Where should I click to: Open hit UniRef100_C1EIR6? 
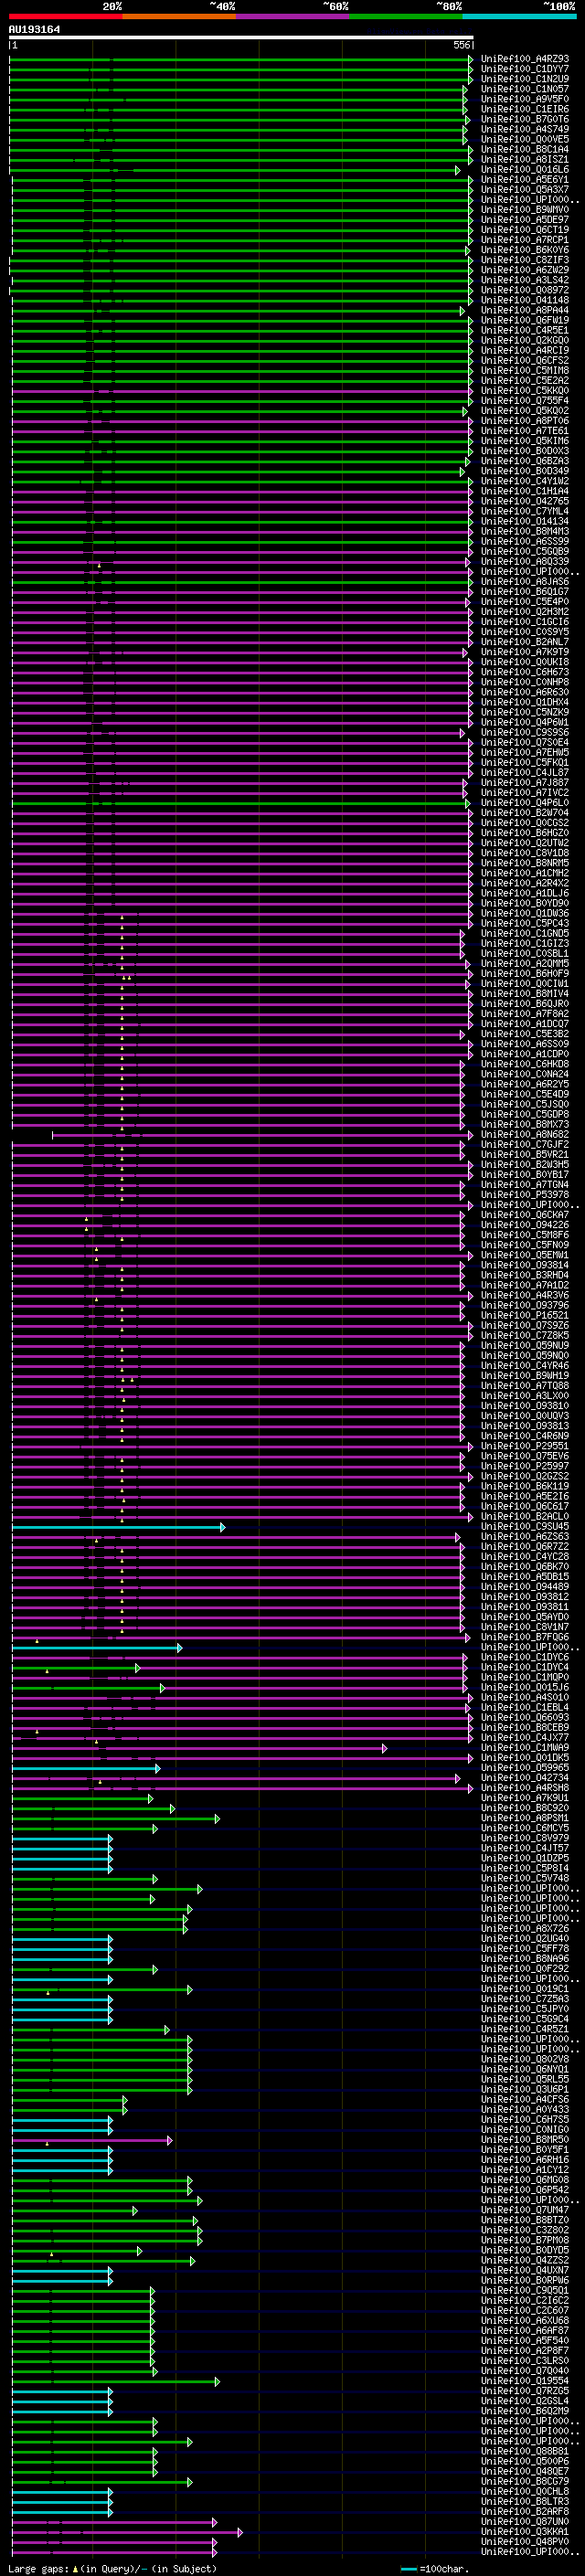[x=525, y=109]
